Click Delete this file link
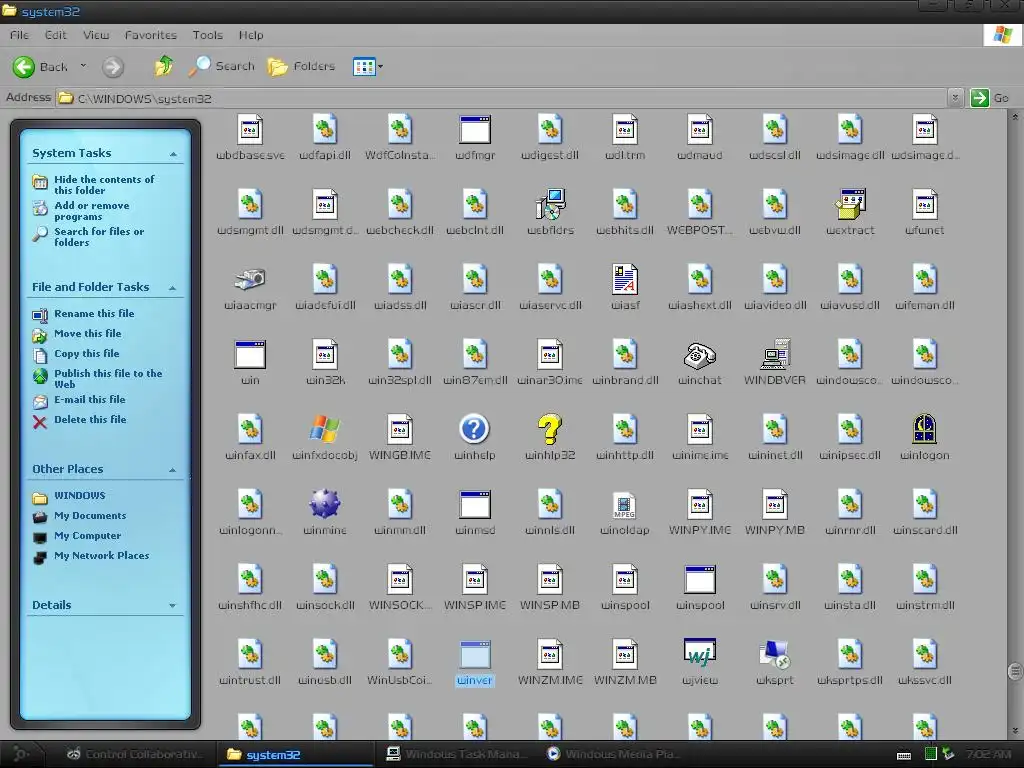 tap(90, 419)
